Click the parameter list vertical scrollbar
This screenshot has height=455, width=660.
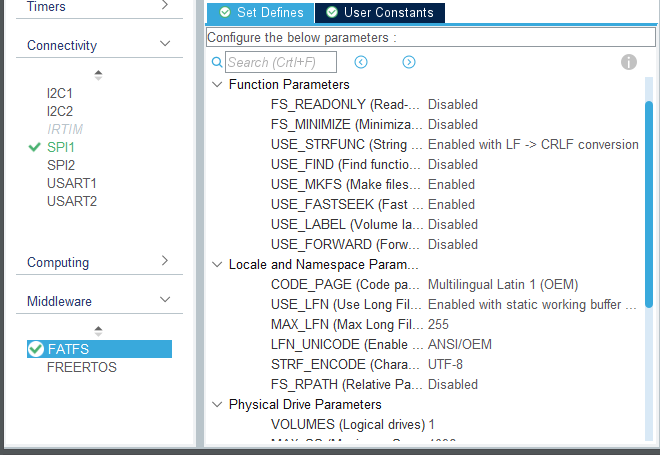click(649, 204)
